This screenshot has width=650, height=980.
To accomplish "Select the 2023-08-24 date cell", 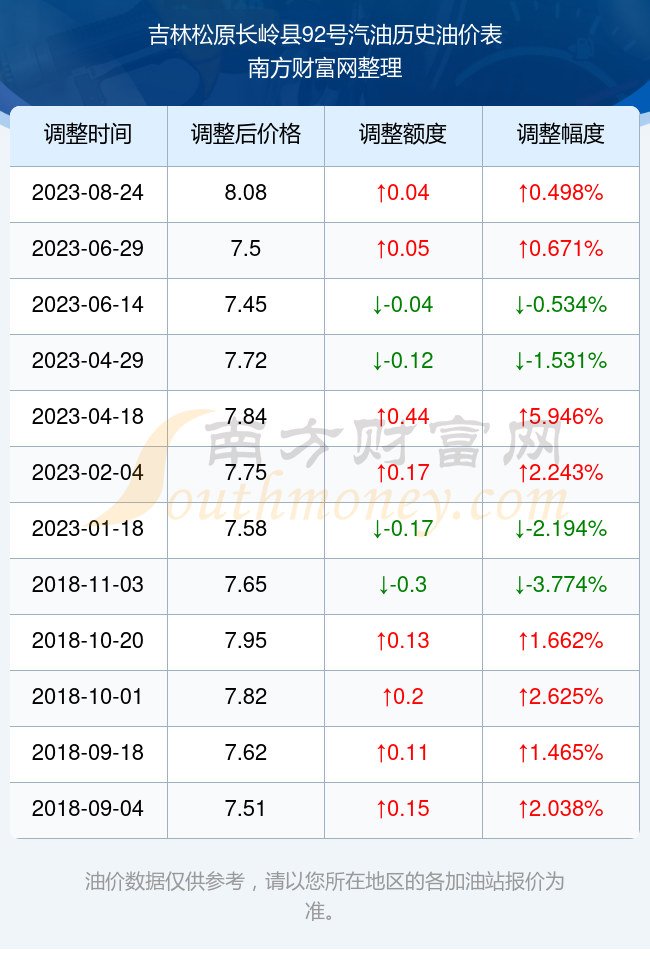I will click(88, 192).
